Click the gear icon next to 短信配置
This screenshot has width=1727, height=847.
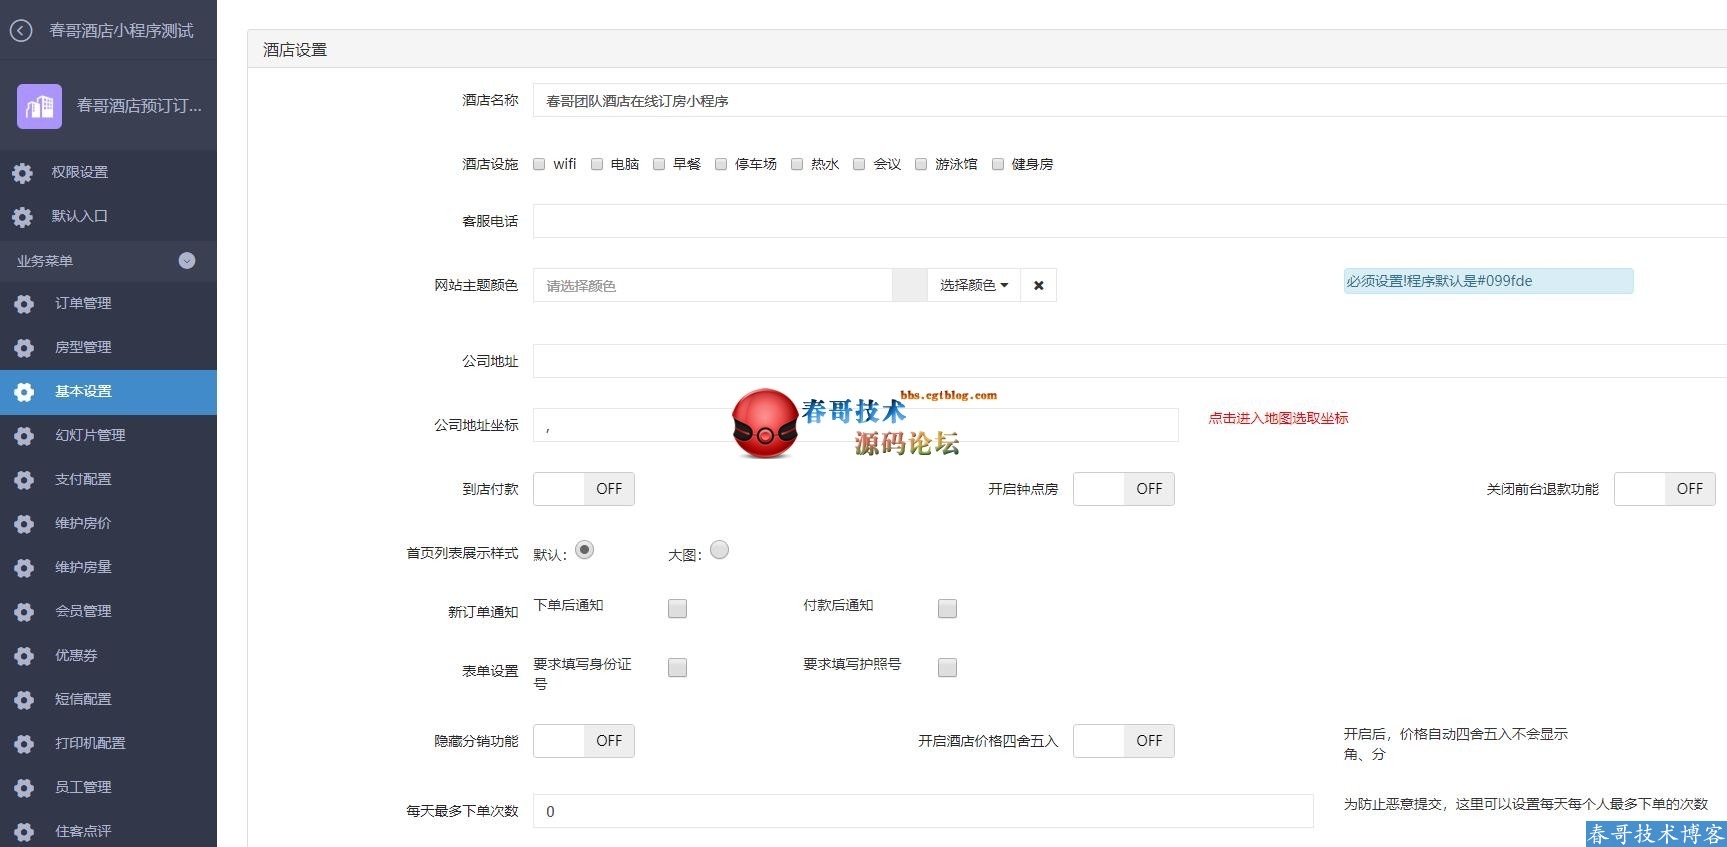point(24,700)
